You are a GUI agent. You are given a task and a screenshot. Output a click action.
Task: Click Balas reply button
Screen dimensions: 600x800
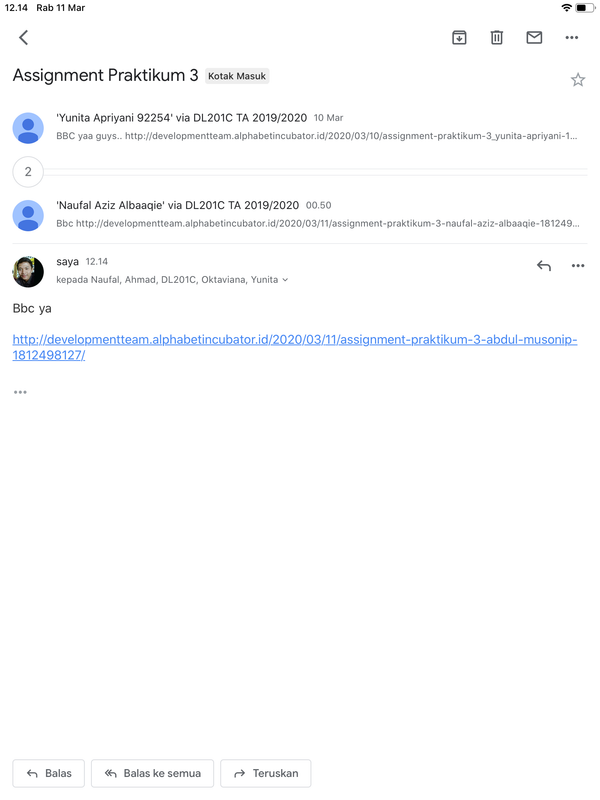pos(49,773)
